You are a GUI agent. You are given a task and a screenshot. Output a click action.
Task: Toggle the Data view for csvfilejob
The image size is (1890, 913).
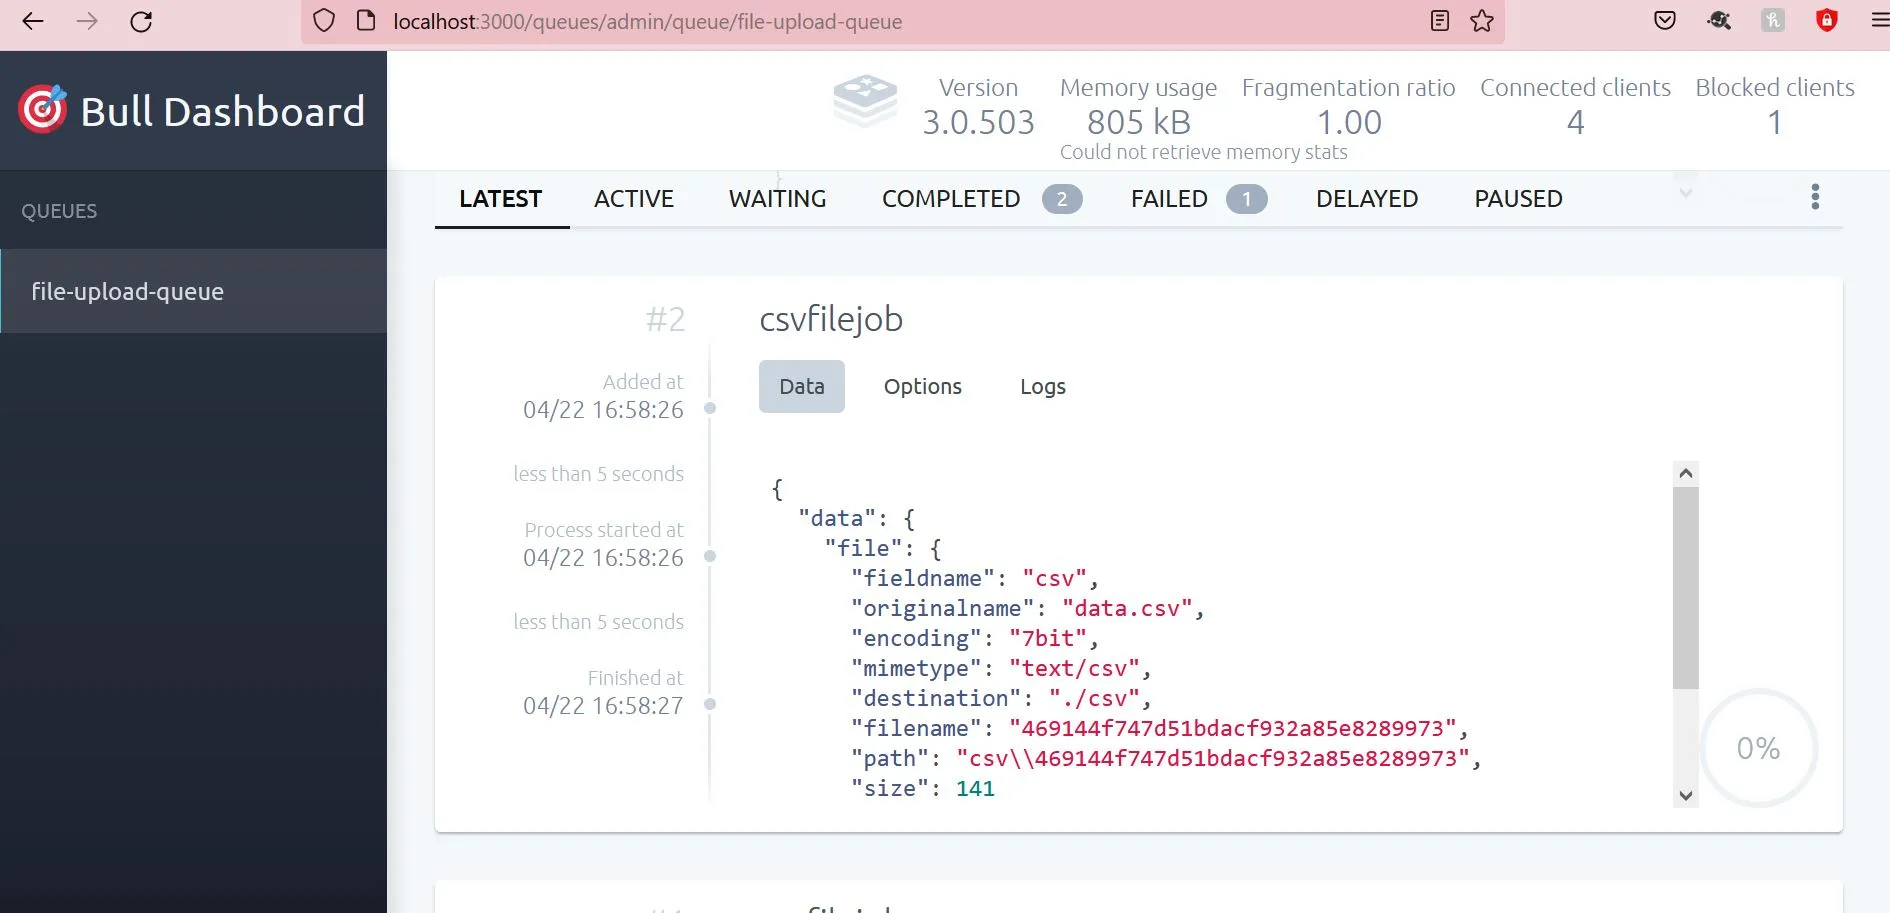click(801, 386)
